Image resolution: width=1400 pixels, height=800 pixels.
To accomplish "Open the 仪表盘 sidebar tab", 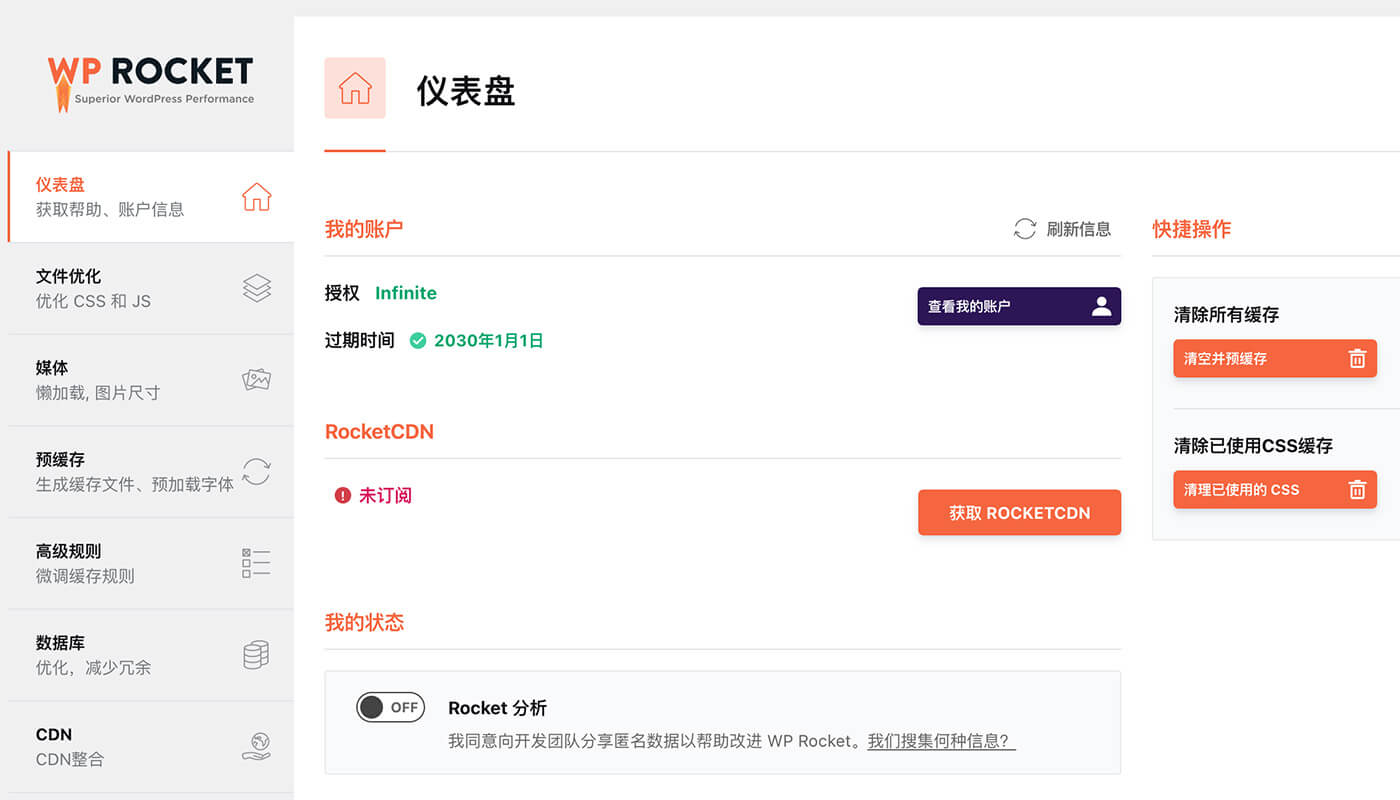I will pos(151,197).
